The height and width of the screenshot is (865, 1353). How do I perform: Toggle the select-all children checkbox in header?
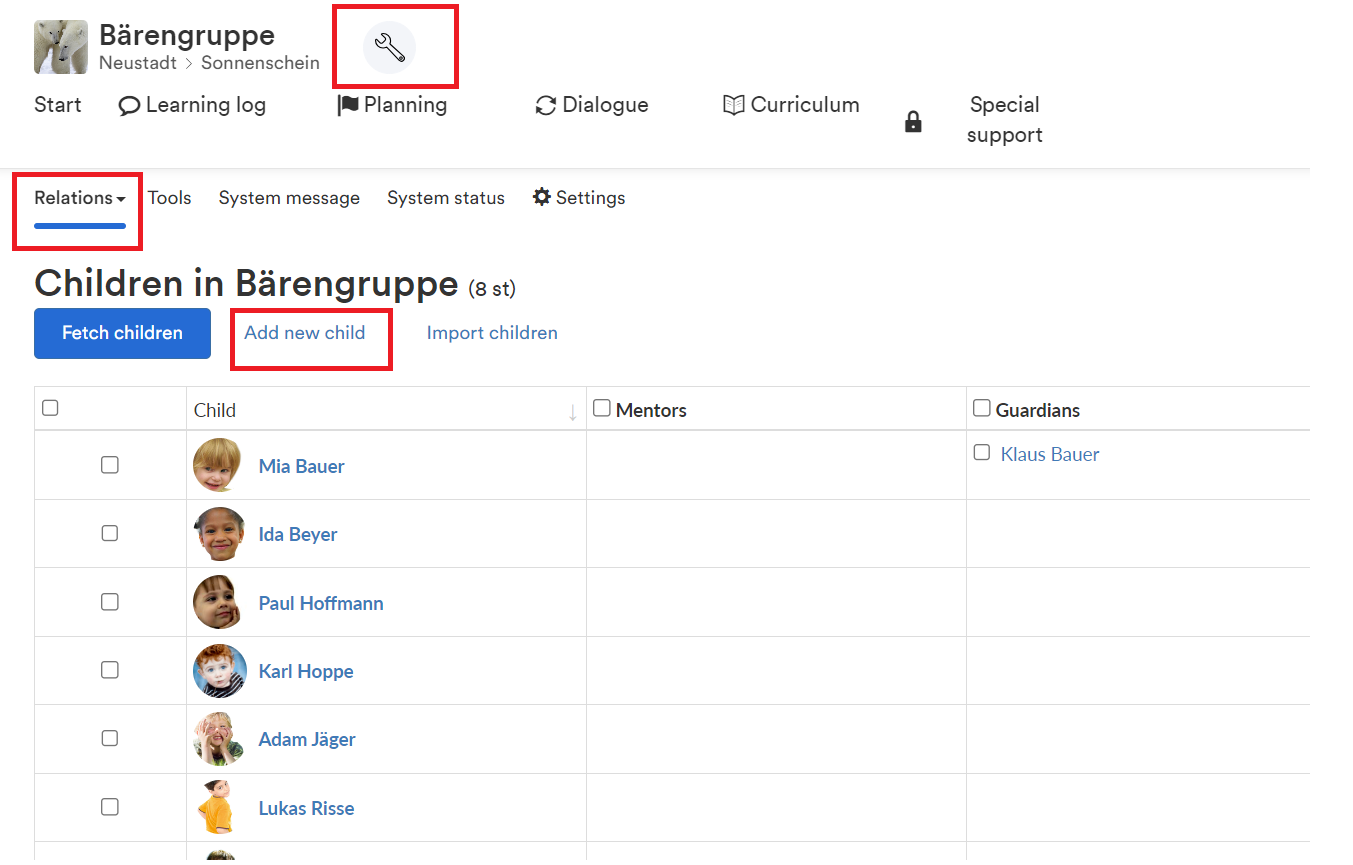(x=50, y=408)
